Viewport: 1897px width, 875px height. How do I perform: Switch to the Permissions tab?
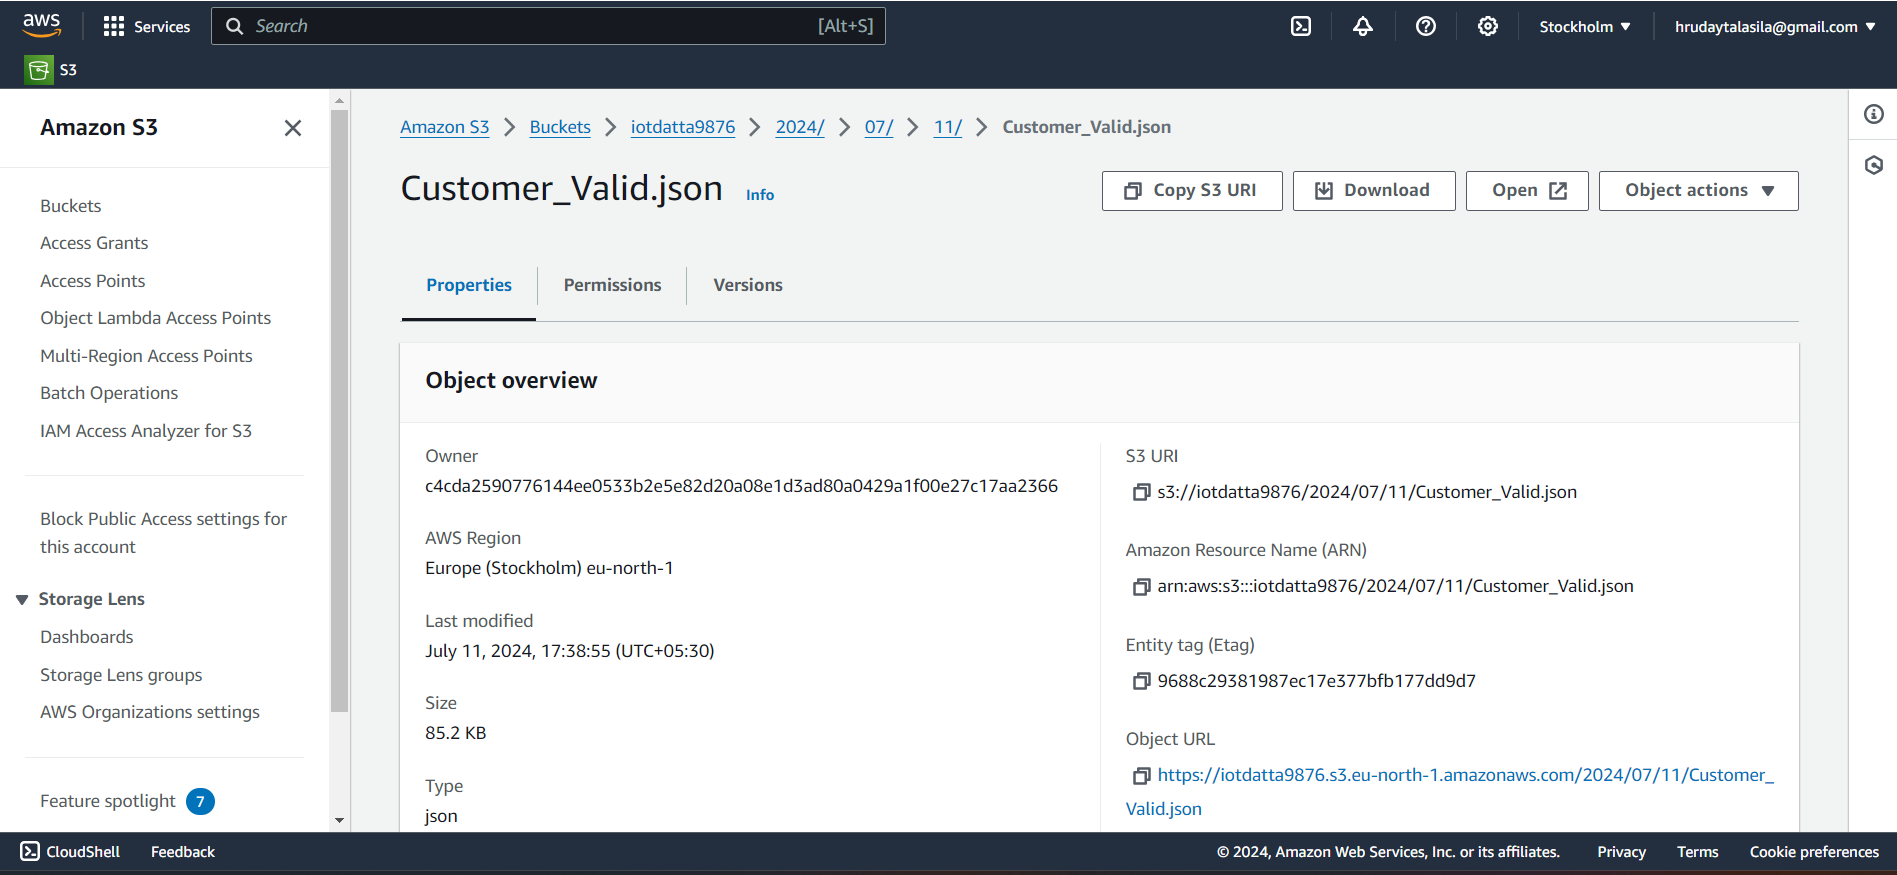pos(612,285)
